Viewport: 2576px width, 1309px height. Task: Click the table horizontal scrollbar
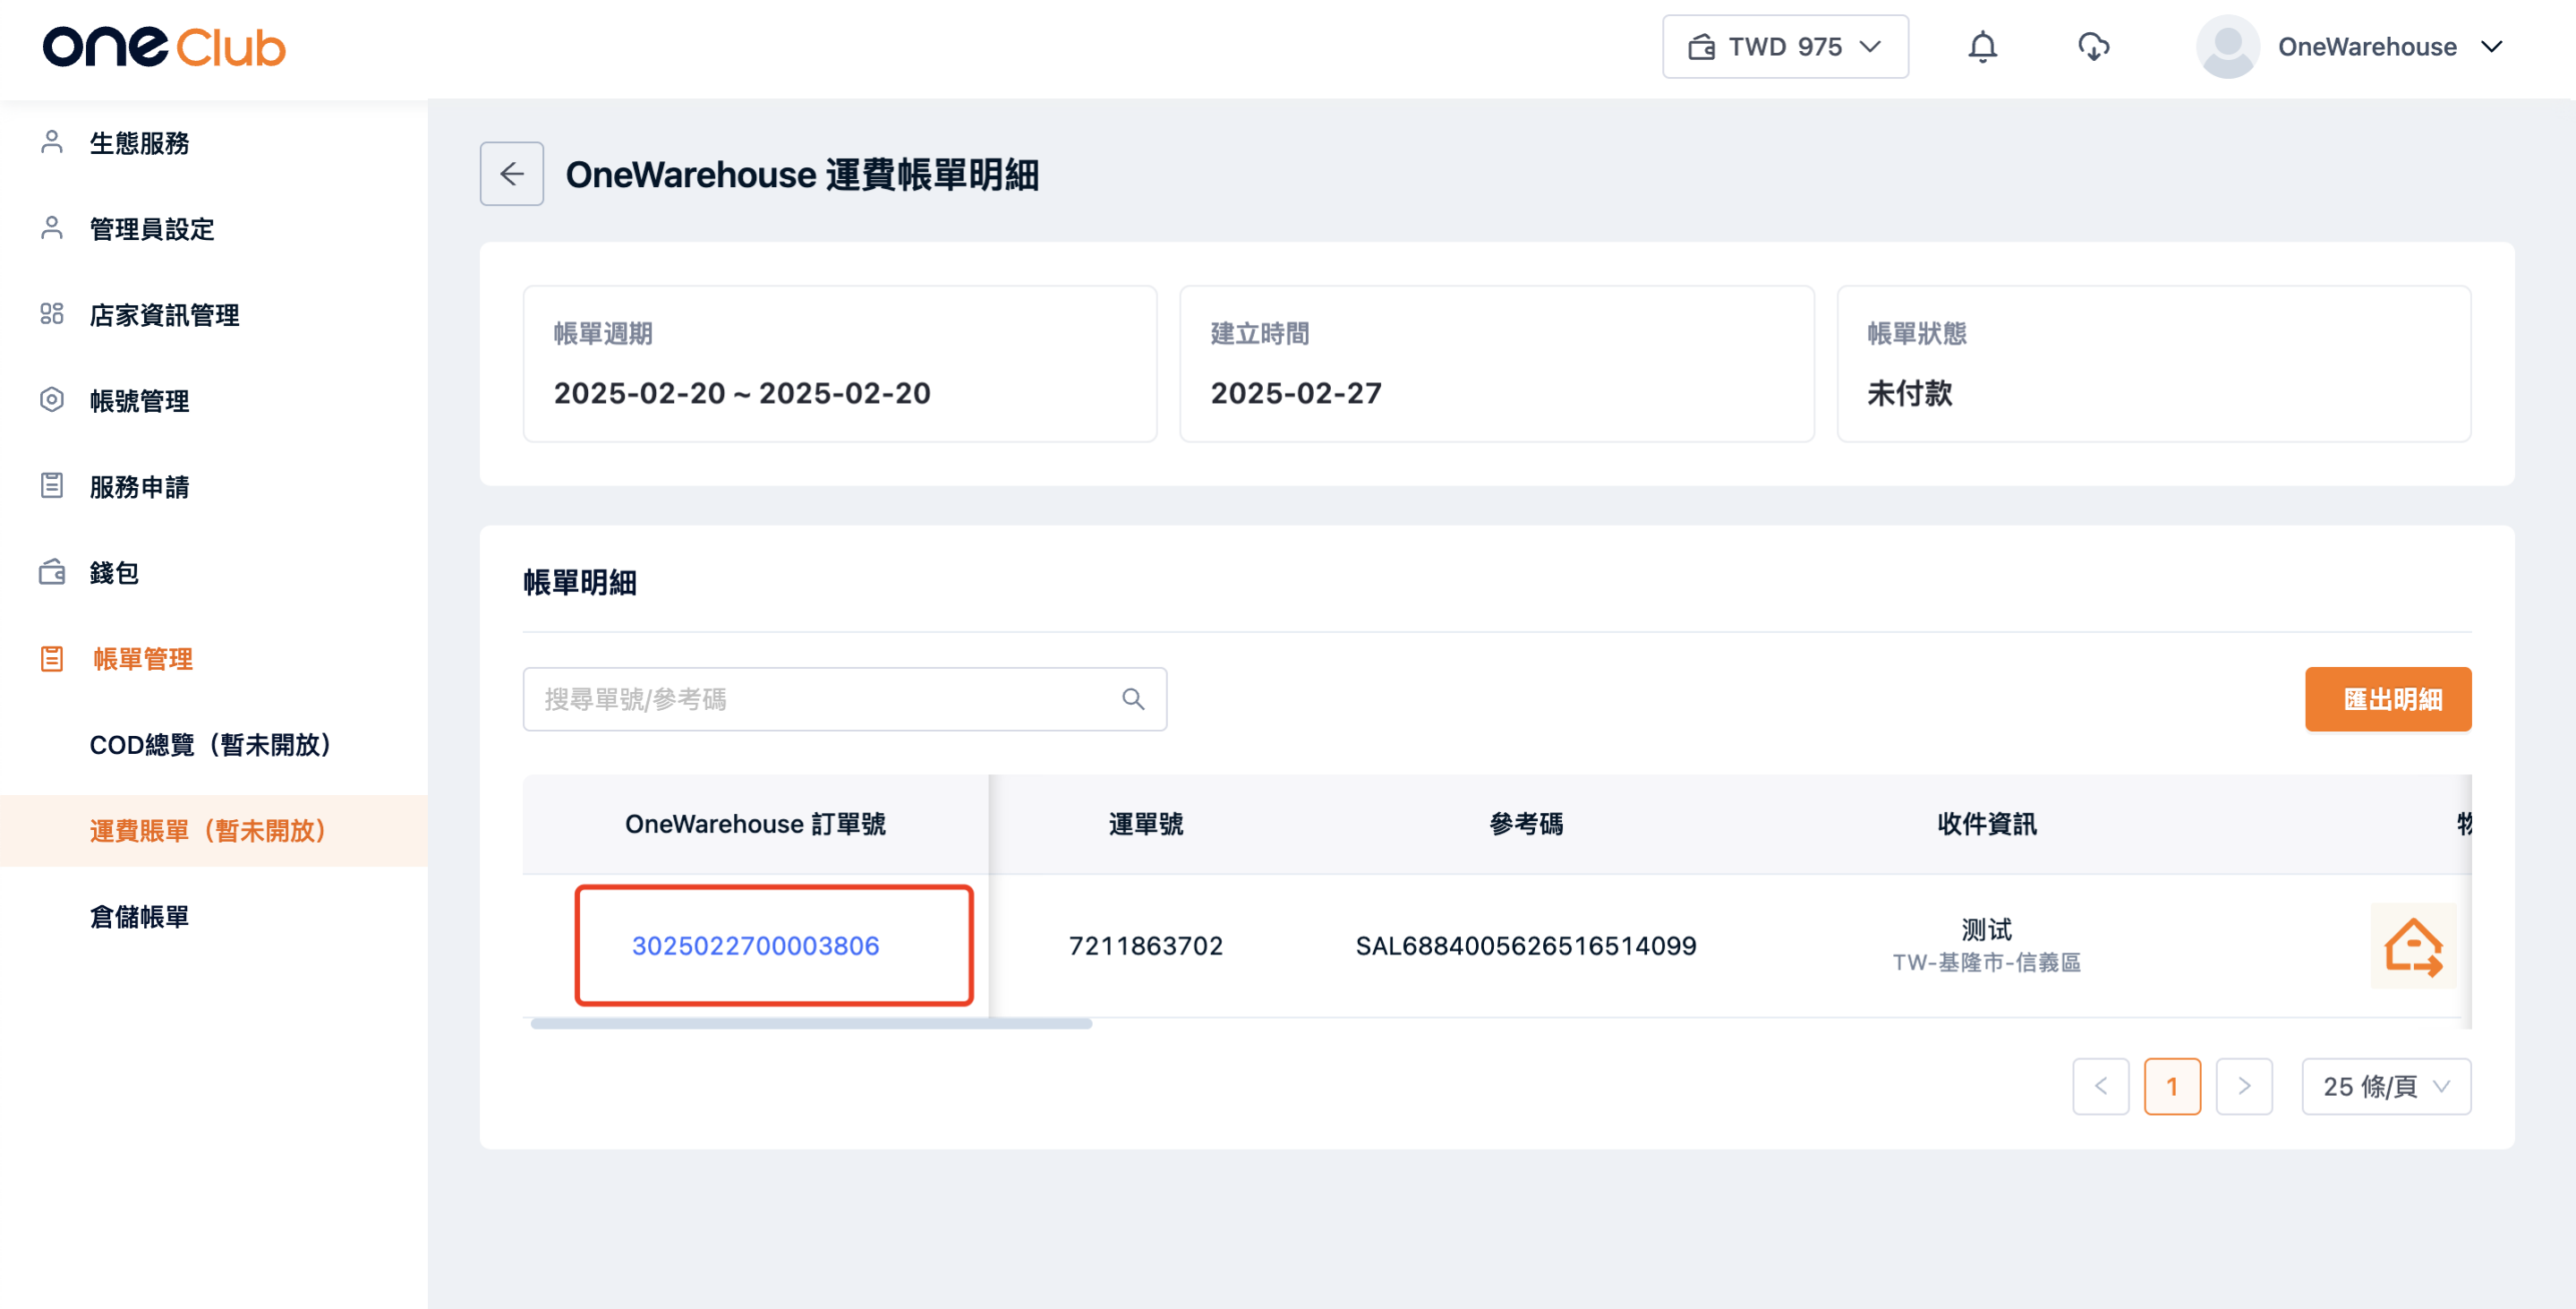pyautogui.click(x=811, y=1023)
